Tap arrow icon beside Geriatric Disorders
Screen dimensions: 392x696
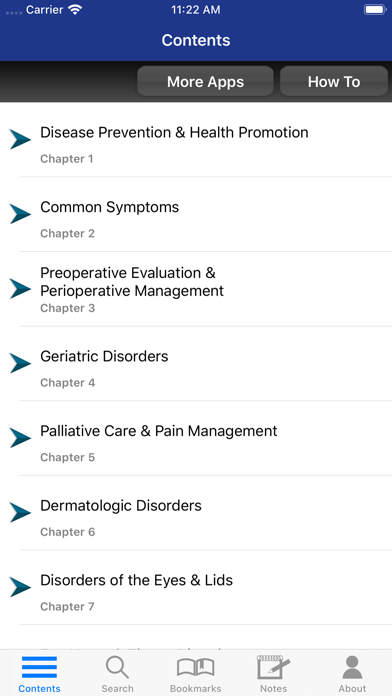click(x=20, y=363)
